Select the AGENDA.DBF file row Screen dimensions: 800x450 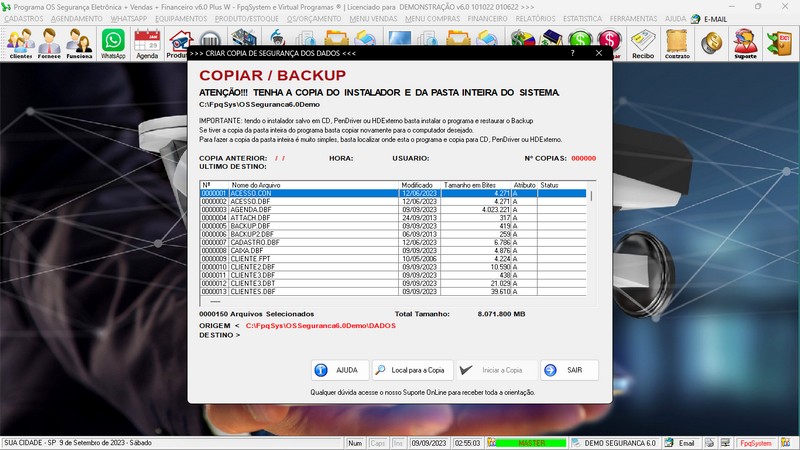pos(393,210)
